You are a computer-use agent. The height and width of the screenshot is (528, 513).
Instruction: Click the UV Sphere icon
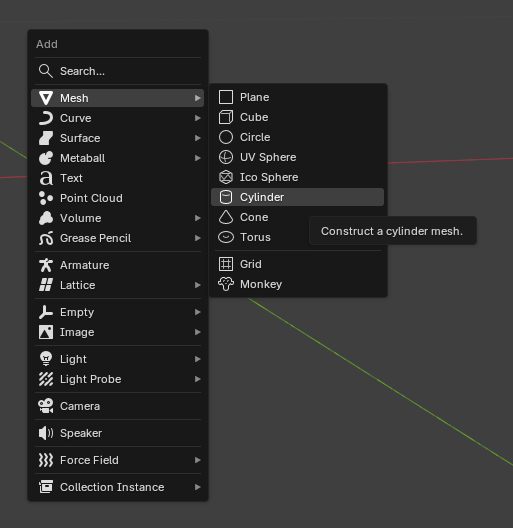(226, 157)
